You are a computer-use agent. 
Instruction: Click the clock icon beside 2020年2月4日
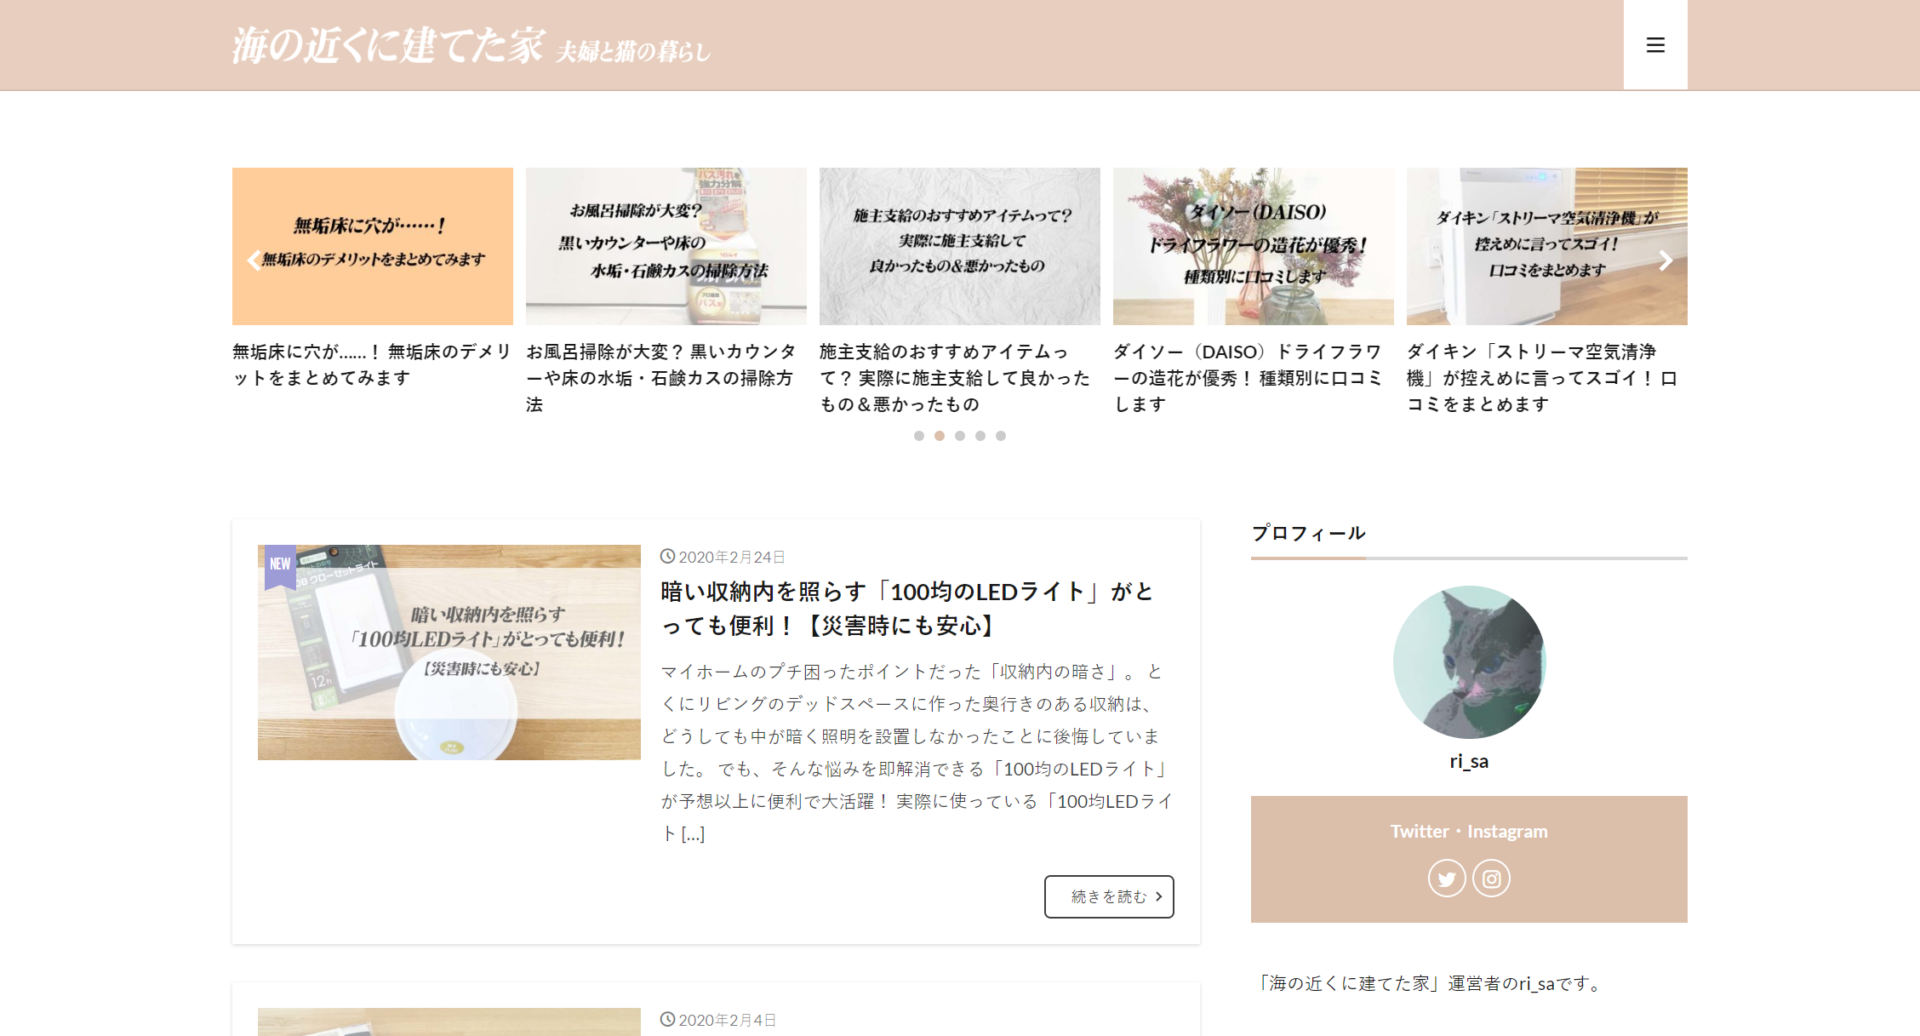(x=667, y=1020)
